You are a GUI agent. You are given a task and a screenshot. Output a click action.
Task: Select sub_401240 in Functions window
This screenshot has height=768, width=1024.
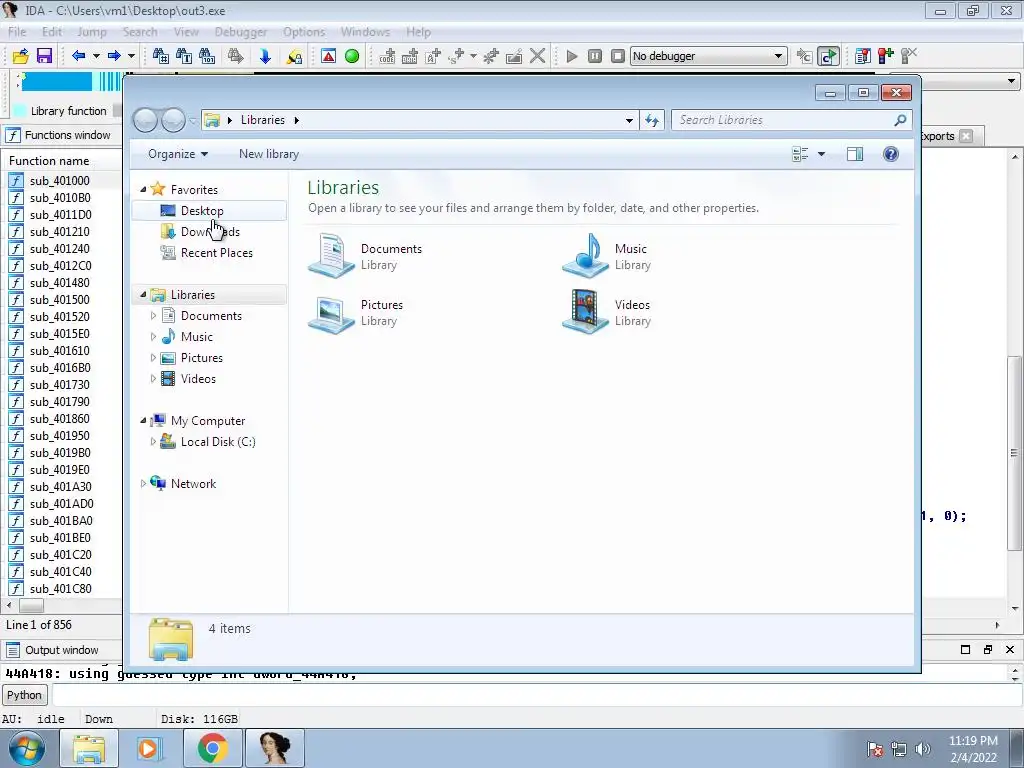(60, 249)
